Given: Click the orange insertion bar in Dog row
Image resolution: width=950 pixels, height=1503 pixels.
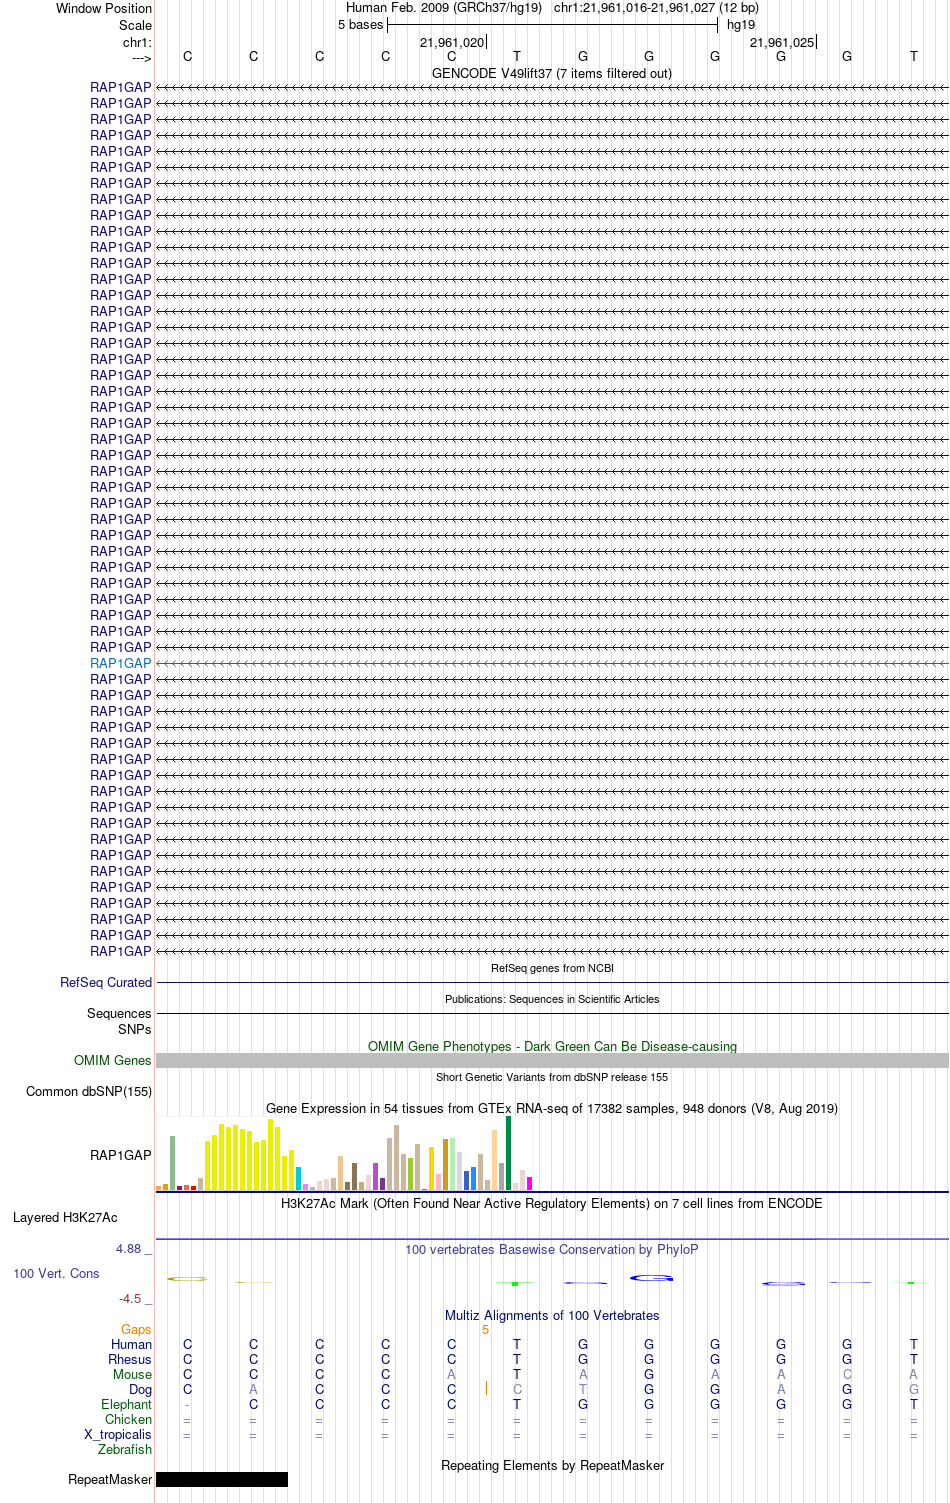Looking at the screenshot, I should click(486, 1388).
